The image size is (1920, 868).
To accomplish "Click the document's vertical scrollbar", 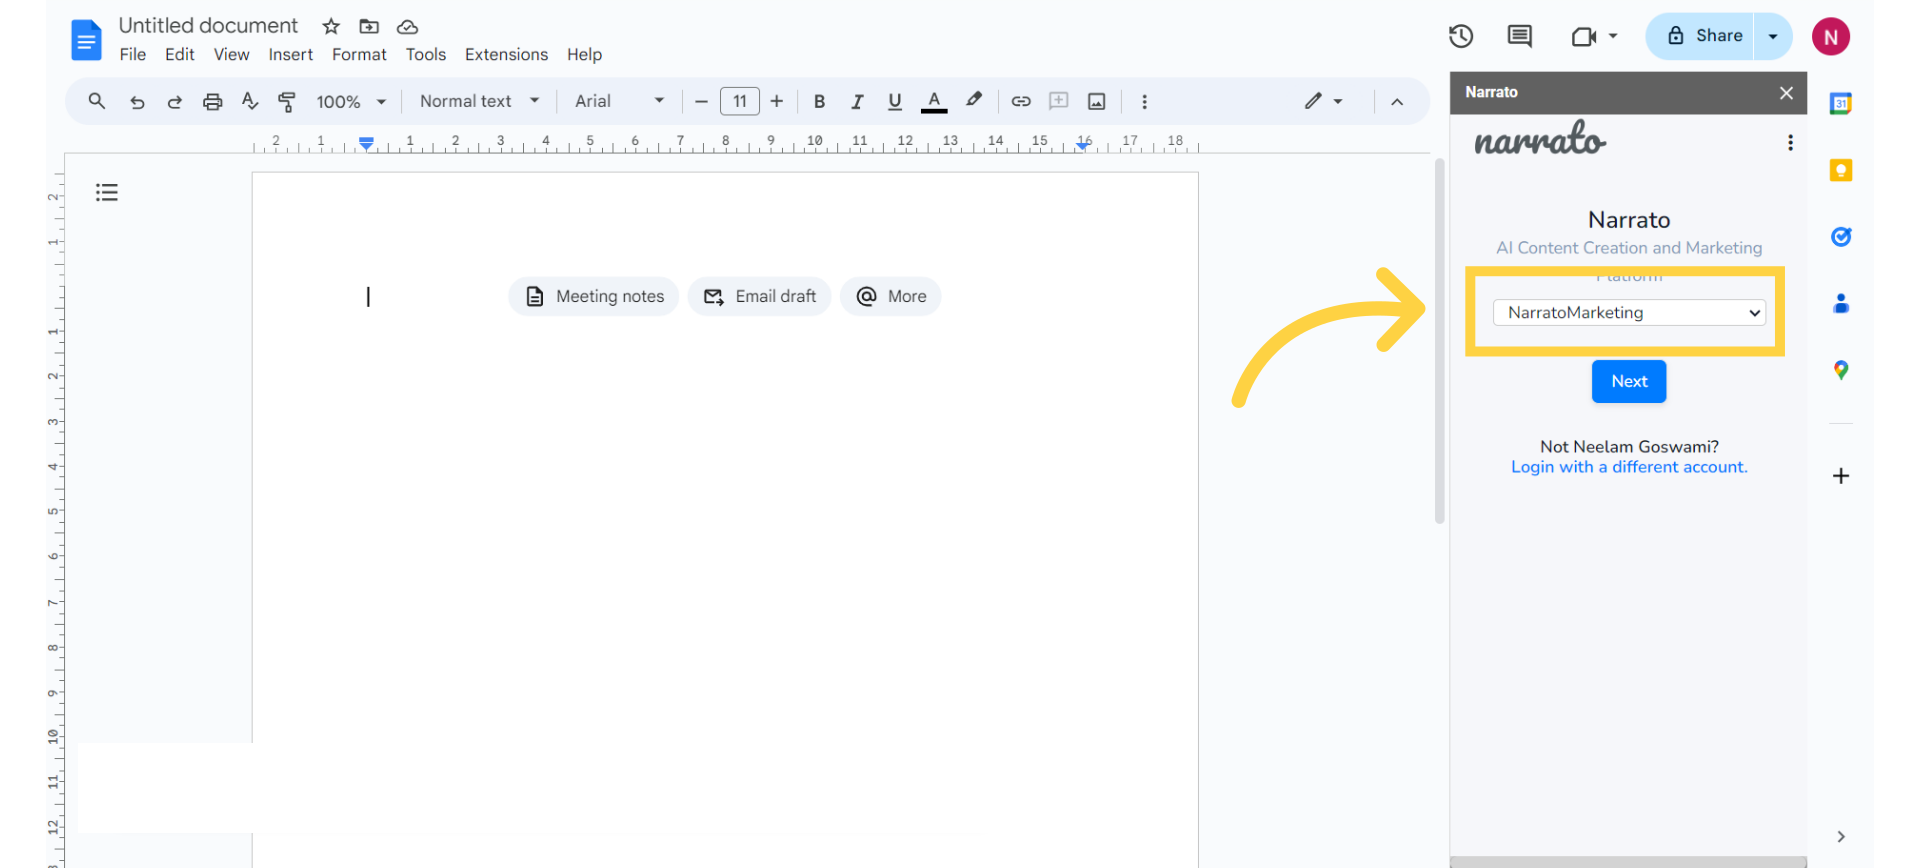I will [x=1440, y=341].
